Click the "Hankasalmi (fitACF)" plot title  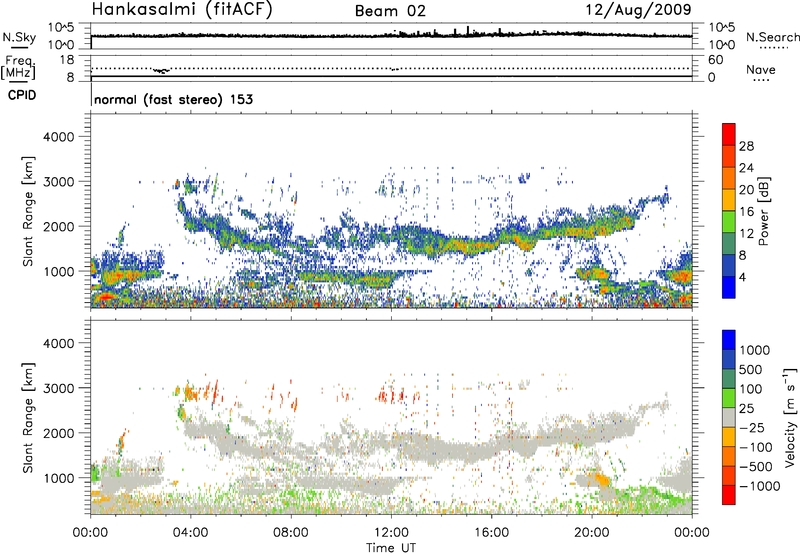click(182, 9)
